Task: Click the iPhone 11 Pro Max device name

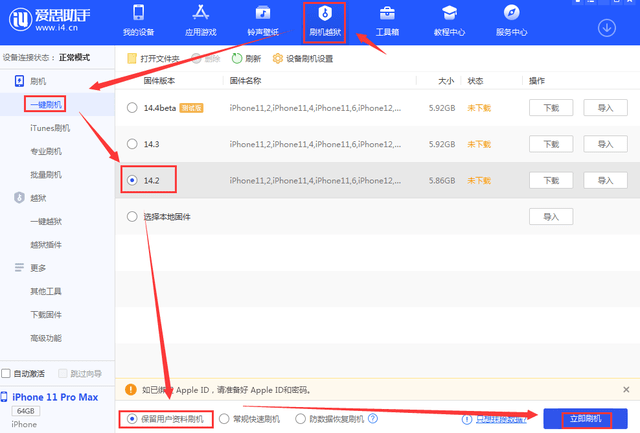Action: pos(55,397)
